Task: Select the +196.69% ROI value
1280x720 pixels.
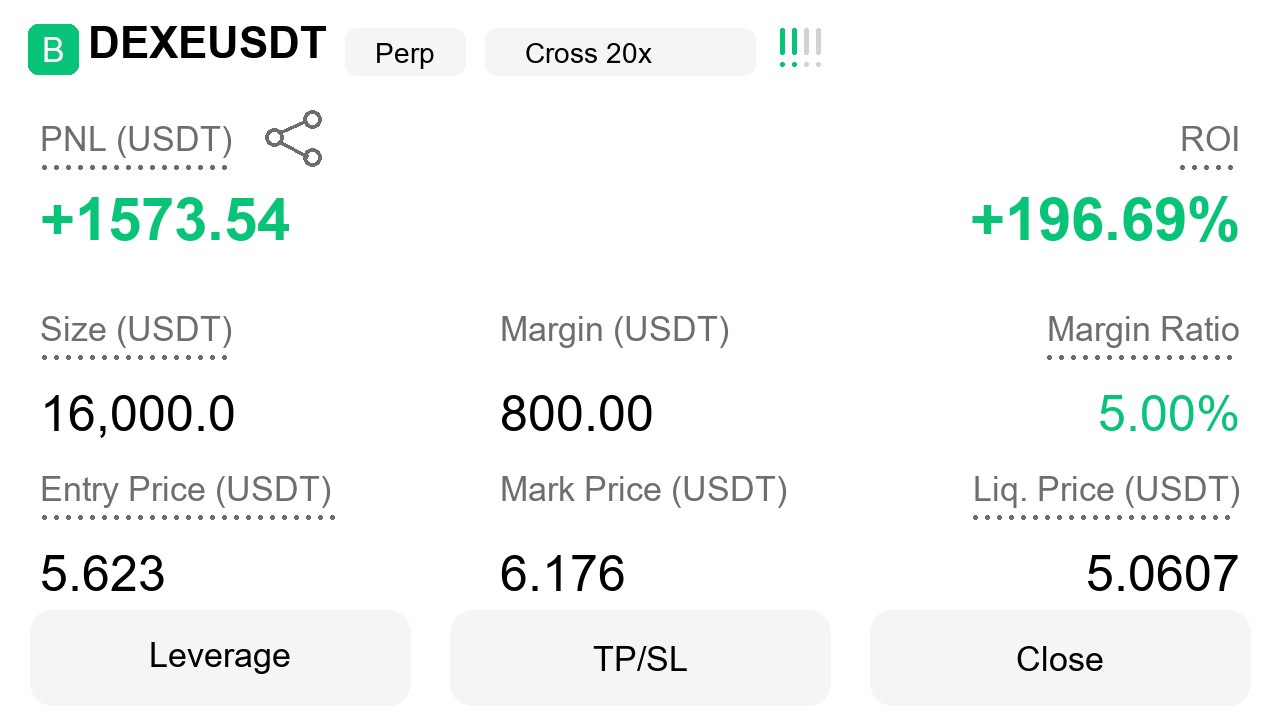Action: coord(1105,221)
